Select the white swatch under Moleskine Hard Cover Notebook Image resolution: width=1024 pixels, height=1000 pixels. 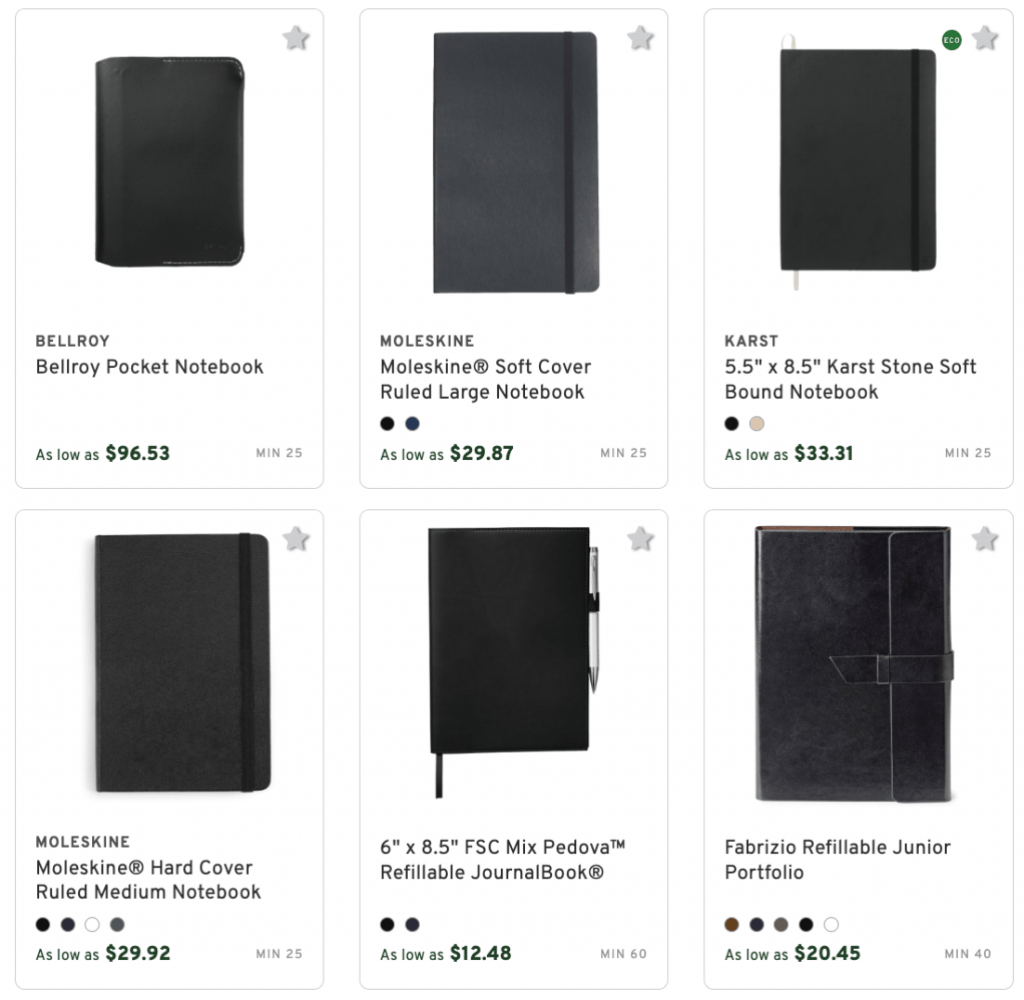pyautogui.click(x=93, y=925)
